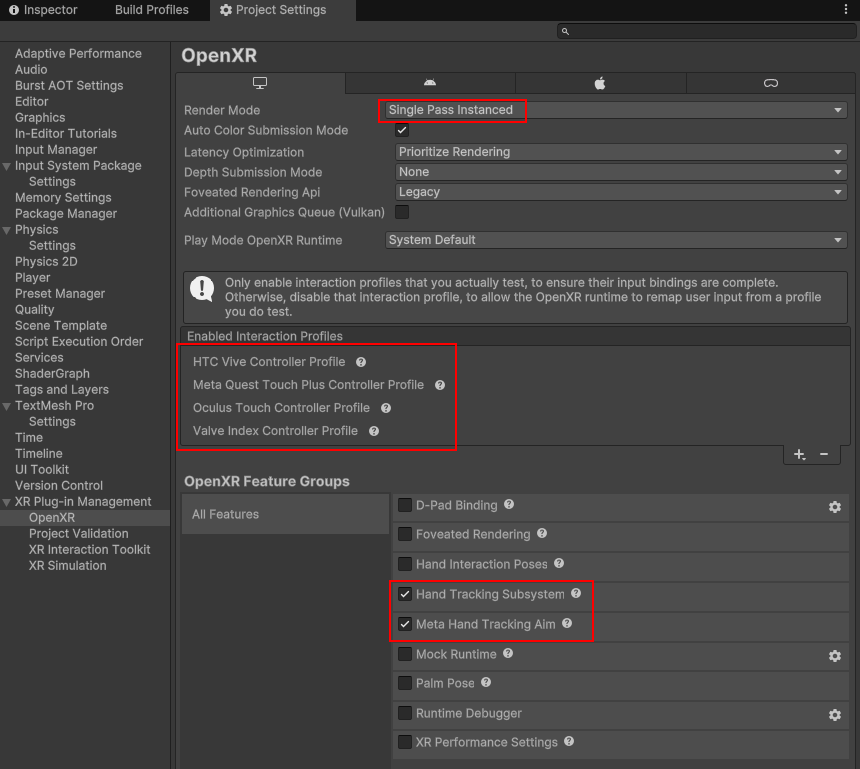Select the Android platform tab icon
This screenshot has height=769, width=860.
tap(430, 83)
